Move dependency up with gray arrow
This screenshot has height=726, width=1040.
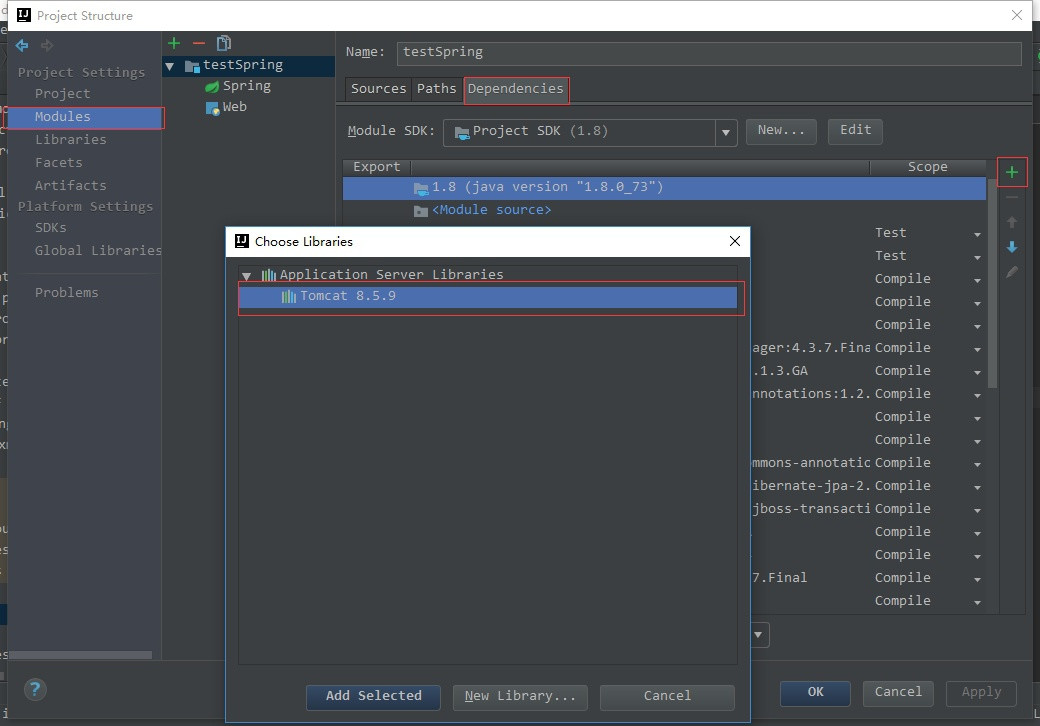pos(1011,222)
